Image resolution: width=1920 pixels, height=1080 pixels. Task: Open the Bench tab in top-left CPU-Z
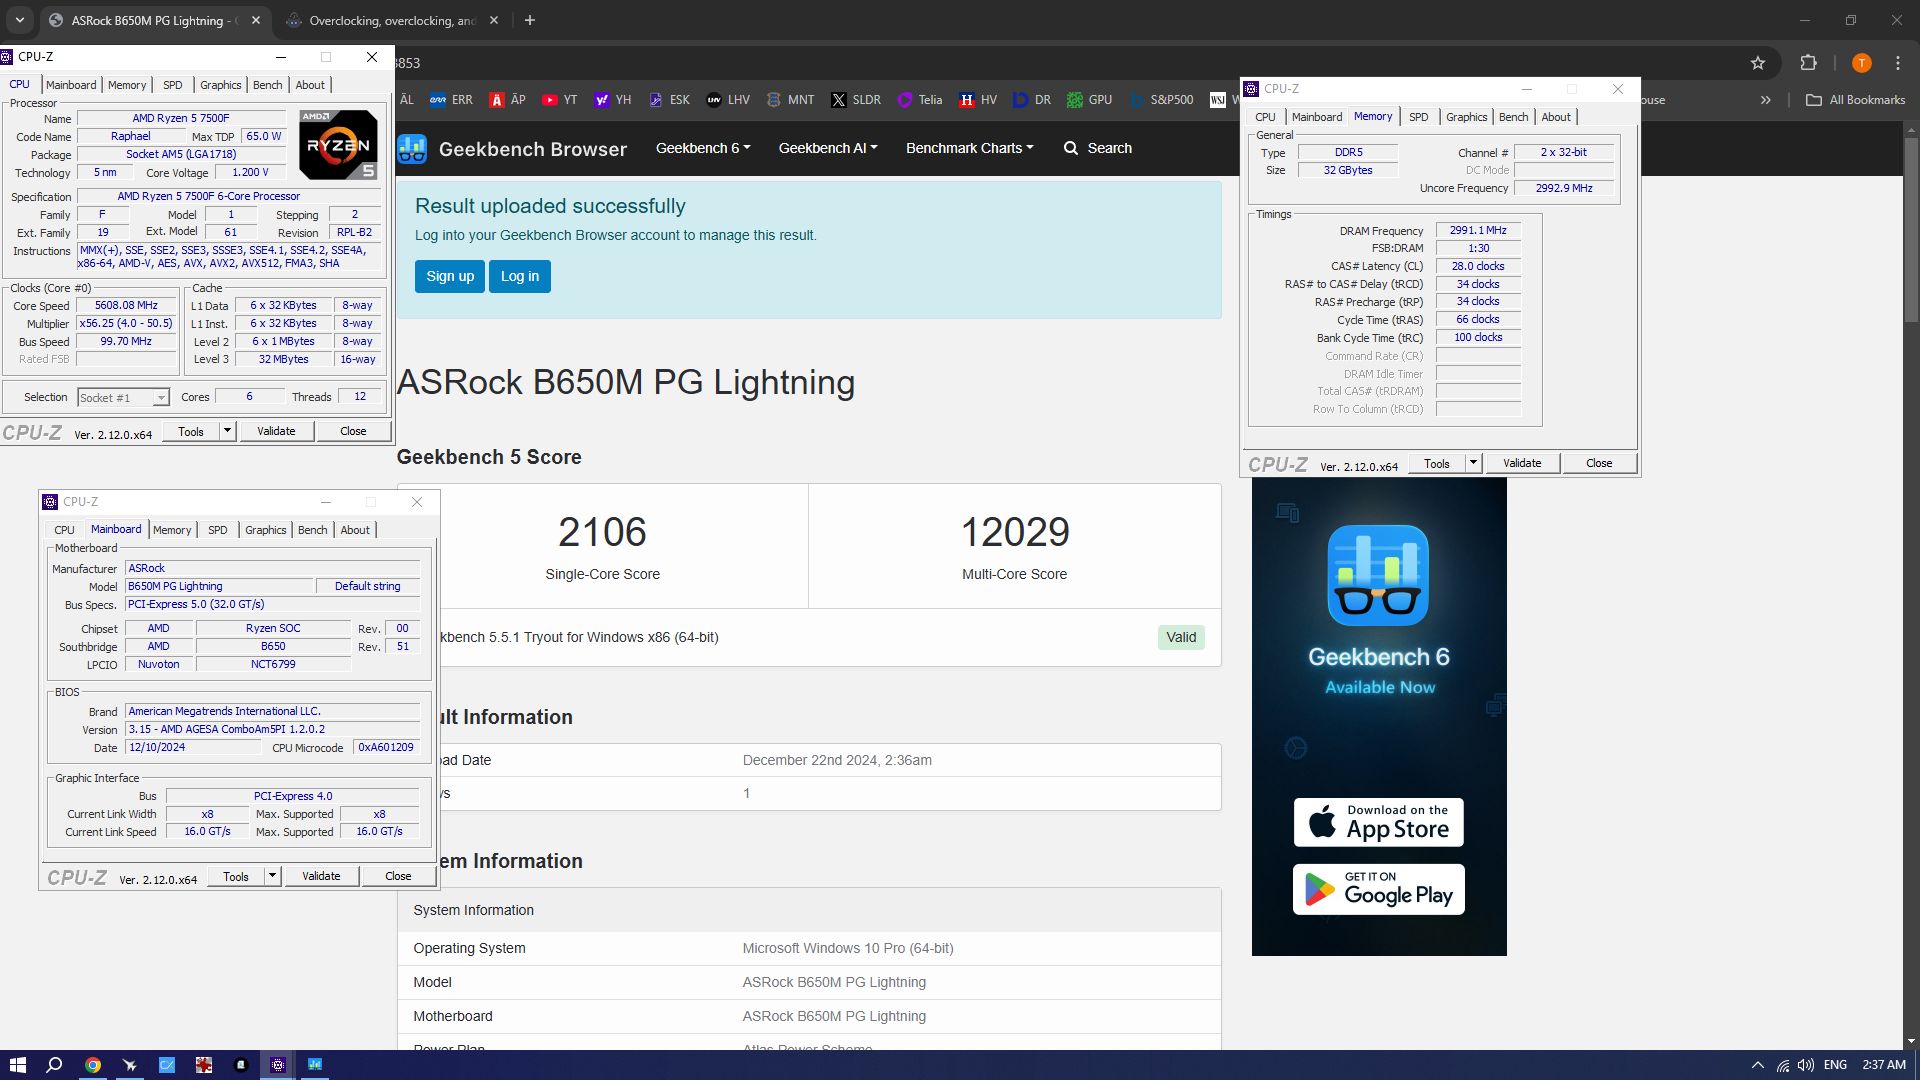pos(267,85)
